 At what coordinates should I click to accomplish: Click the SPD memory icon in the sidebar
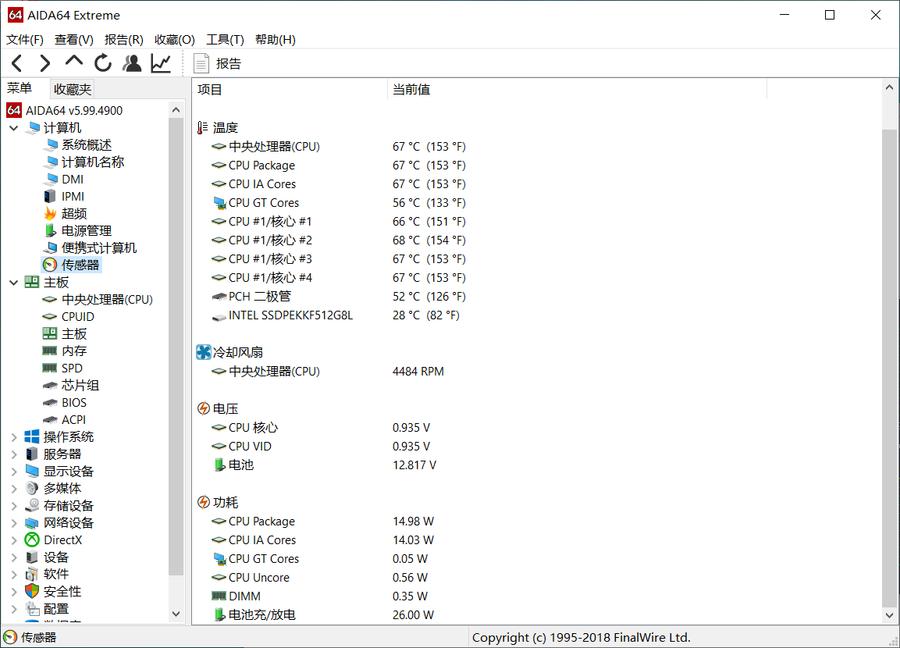pyautogui.click(x=50, y=368)
